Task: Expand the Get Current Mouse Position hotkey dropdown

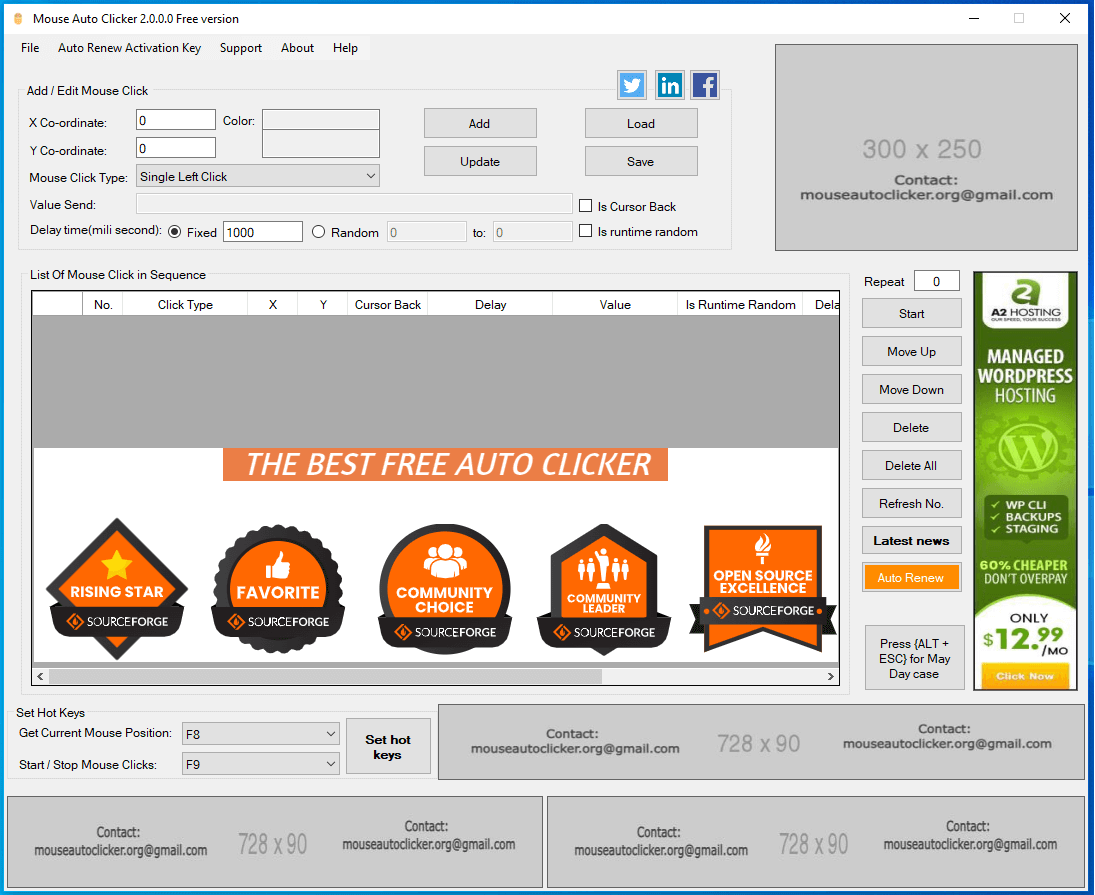Action: pos(329,733)
